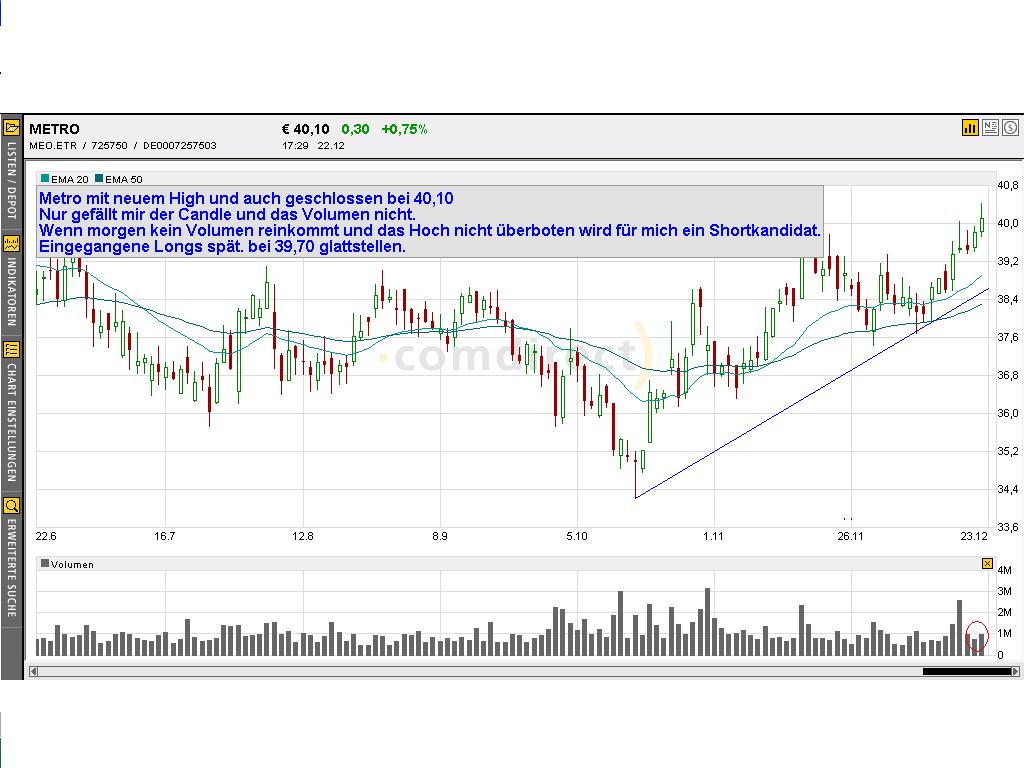
Task: Open the ERWEITERTE SUCHE sidebar tab
Action: (11, 568)
